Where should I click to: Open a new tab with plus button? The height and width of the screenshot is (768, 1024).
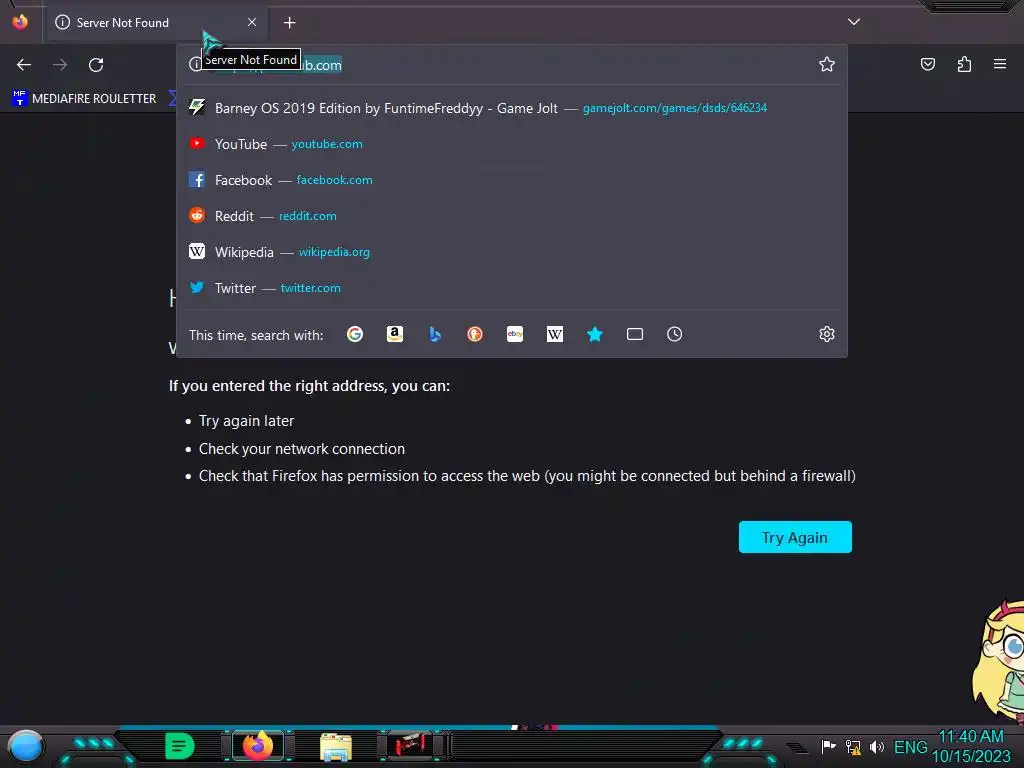289,23
